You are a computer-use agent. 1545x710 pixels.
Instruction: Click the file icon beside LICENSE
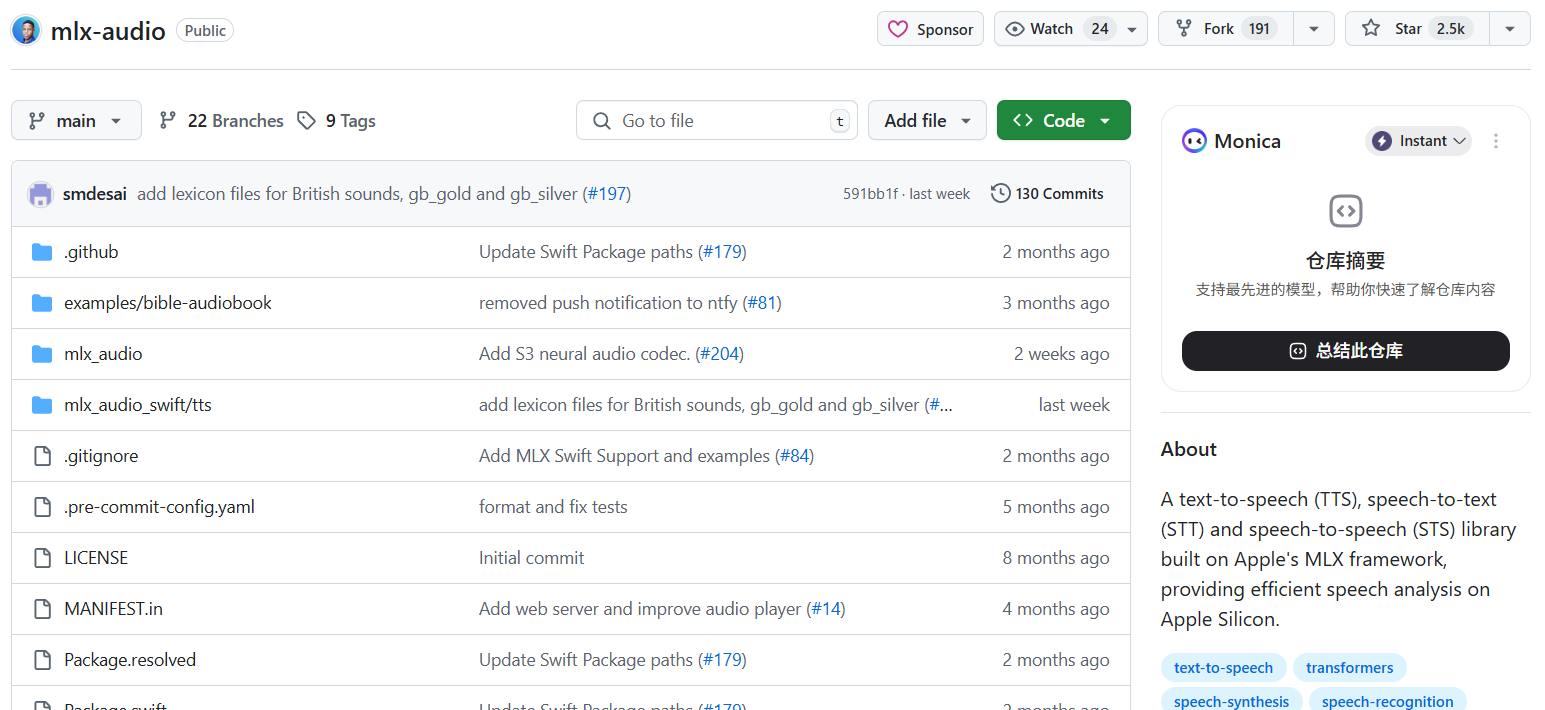tap(42, 558)
